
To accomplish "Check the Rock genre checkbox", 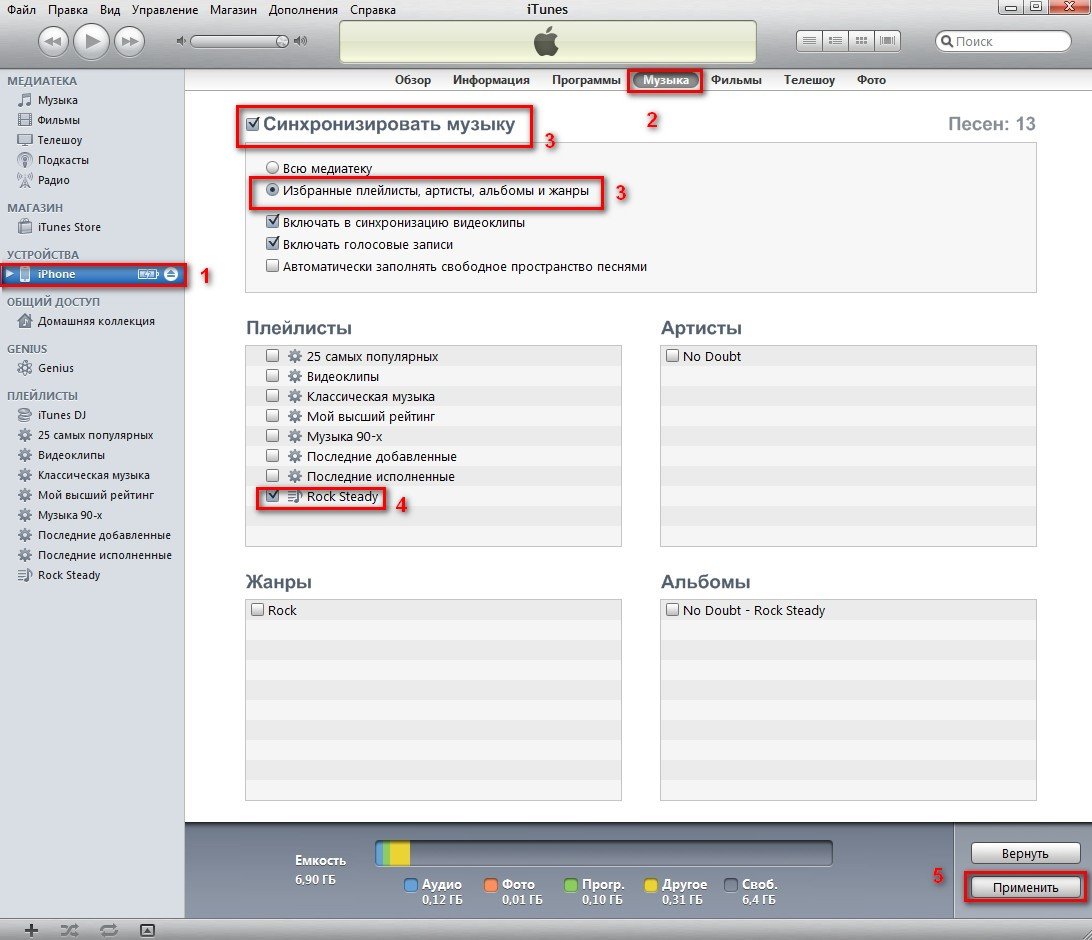I will tap(257, 610).
